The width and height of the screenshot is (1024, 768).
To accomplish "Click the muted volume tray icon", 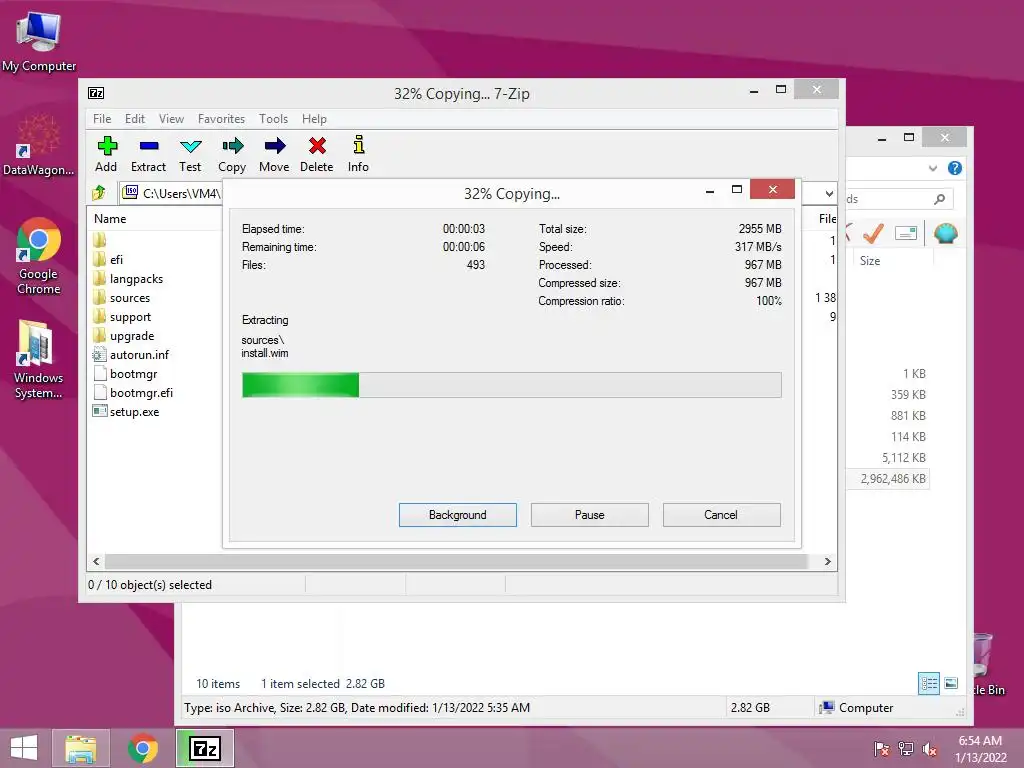I will [930, 749].
